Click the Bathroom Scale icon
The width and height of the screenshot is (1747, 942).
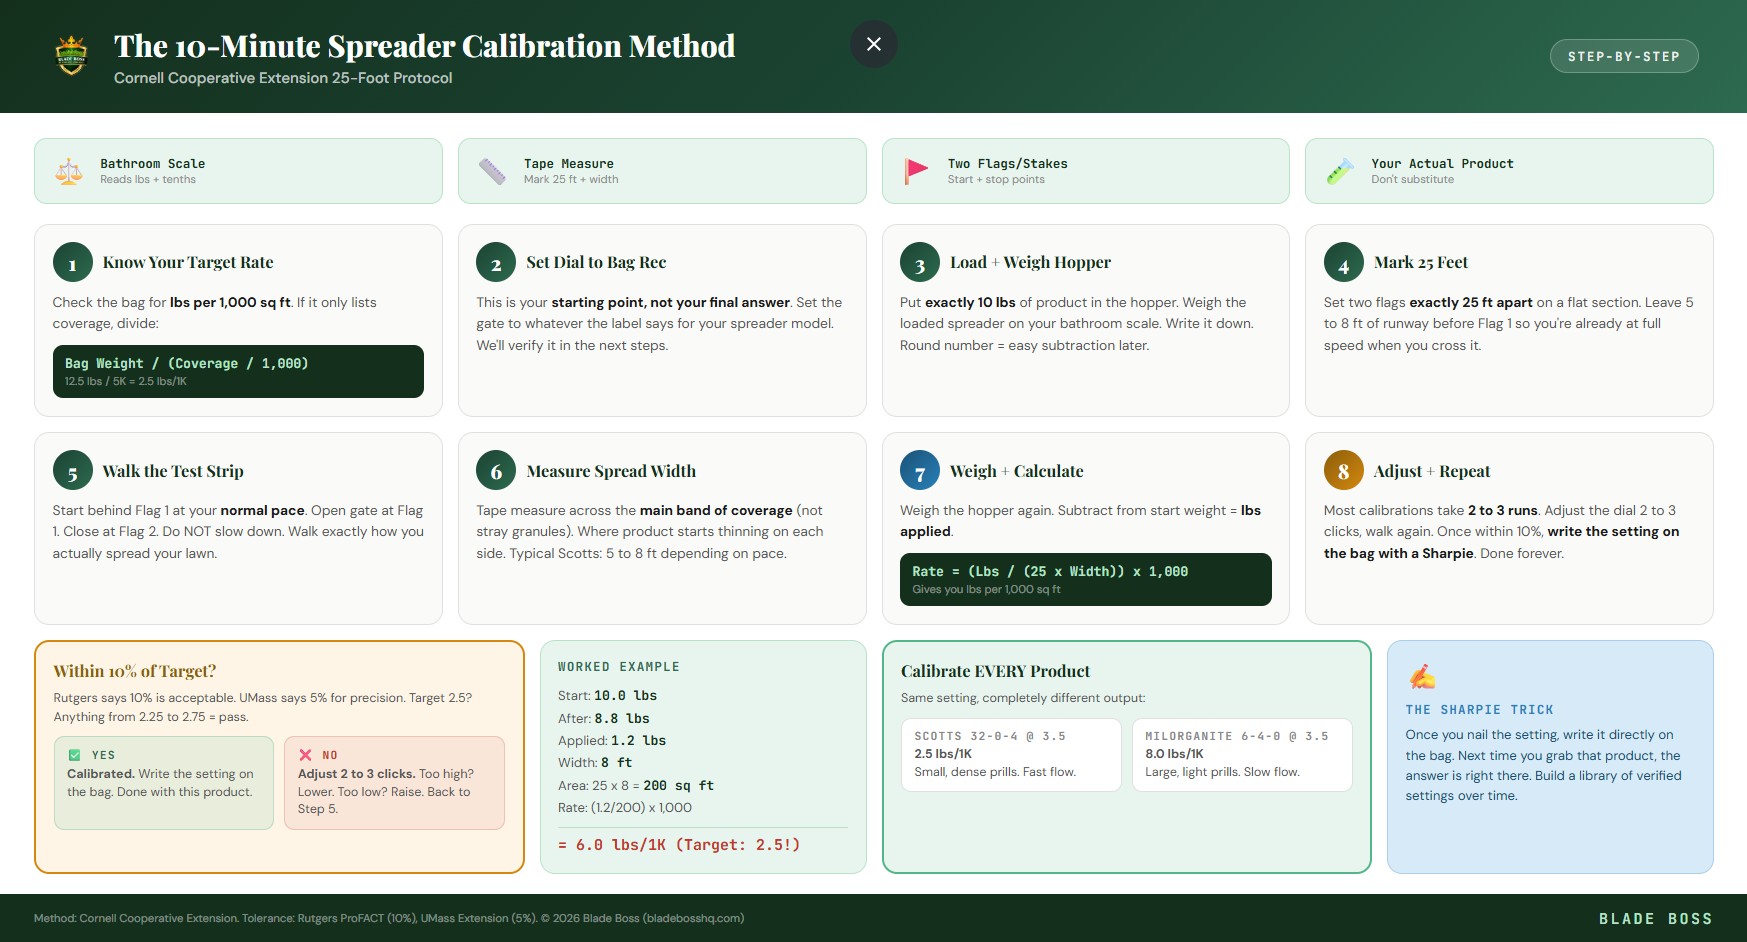[x=67, y=170]
